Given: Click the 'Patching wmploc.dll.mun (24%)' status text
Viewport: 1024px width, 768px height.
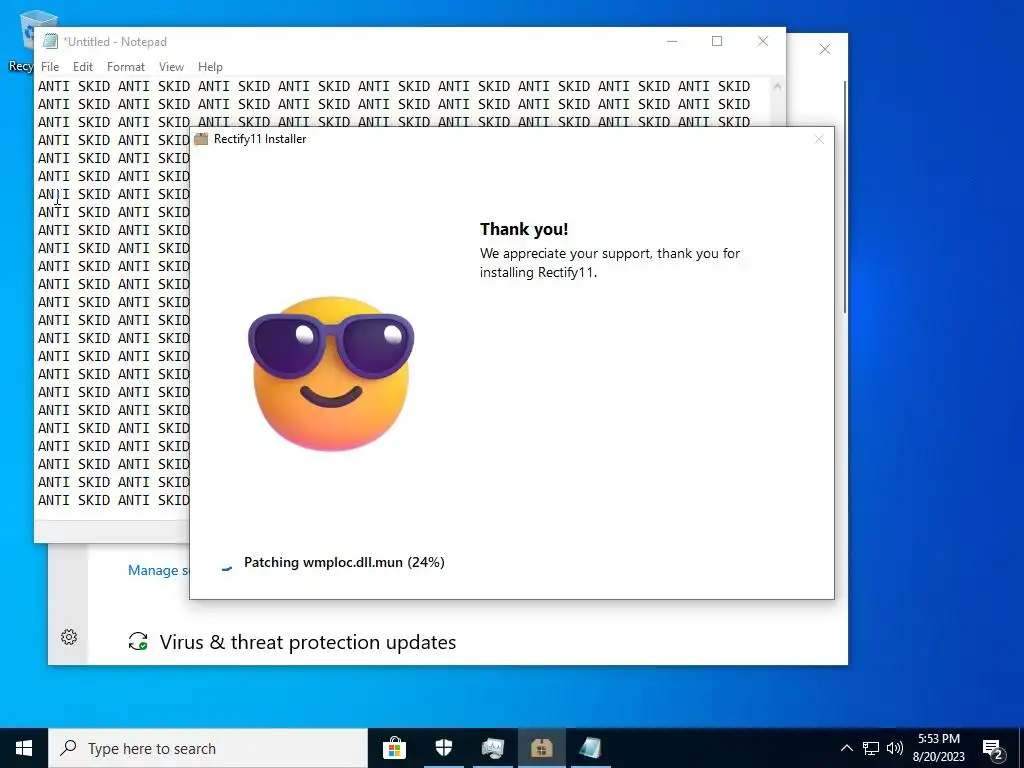Looking at the screenshot, I should coord(344,562).
